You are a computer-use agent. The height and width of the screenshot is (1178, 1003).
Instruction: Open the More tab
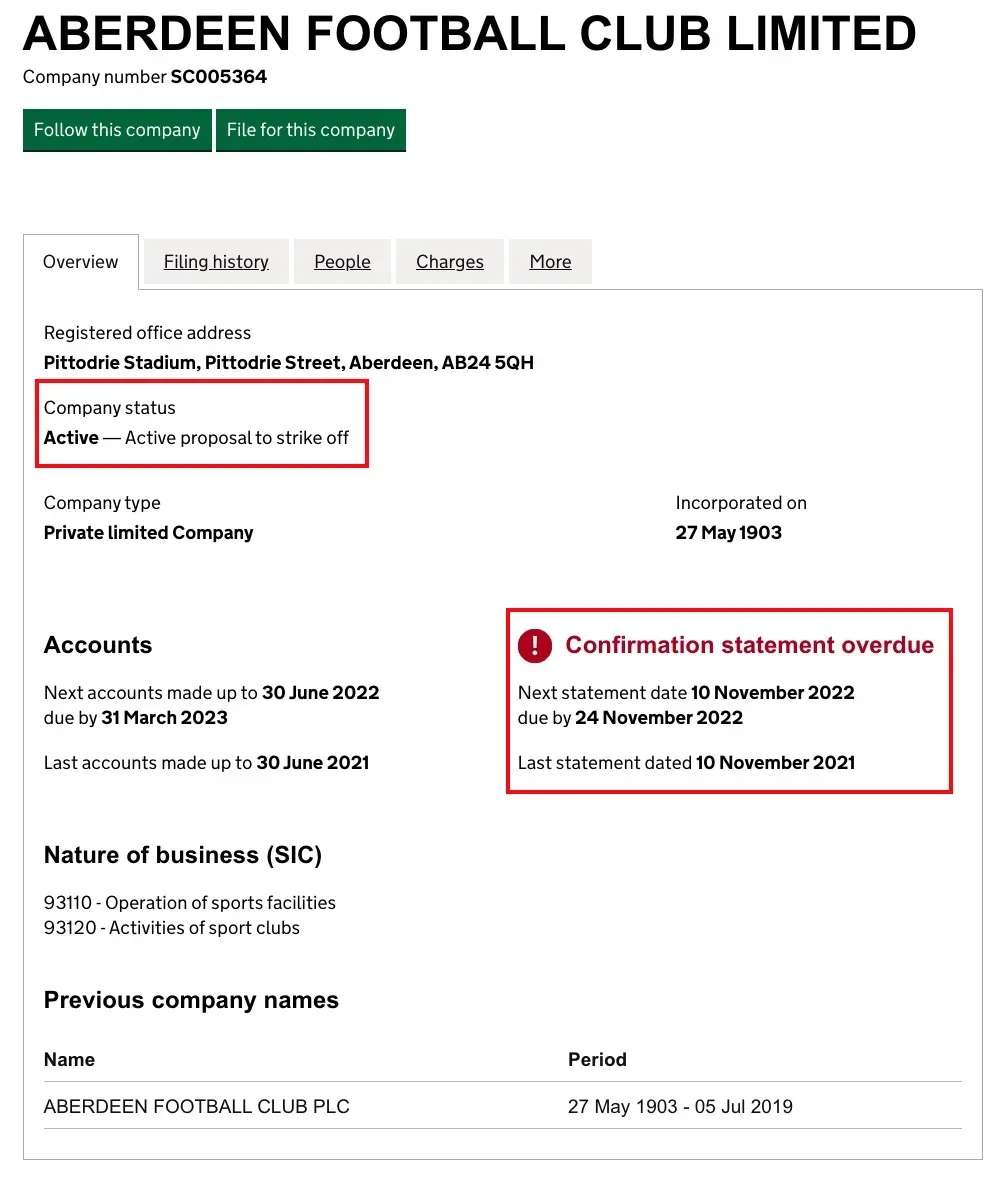point(550,262)
